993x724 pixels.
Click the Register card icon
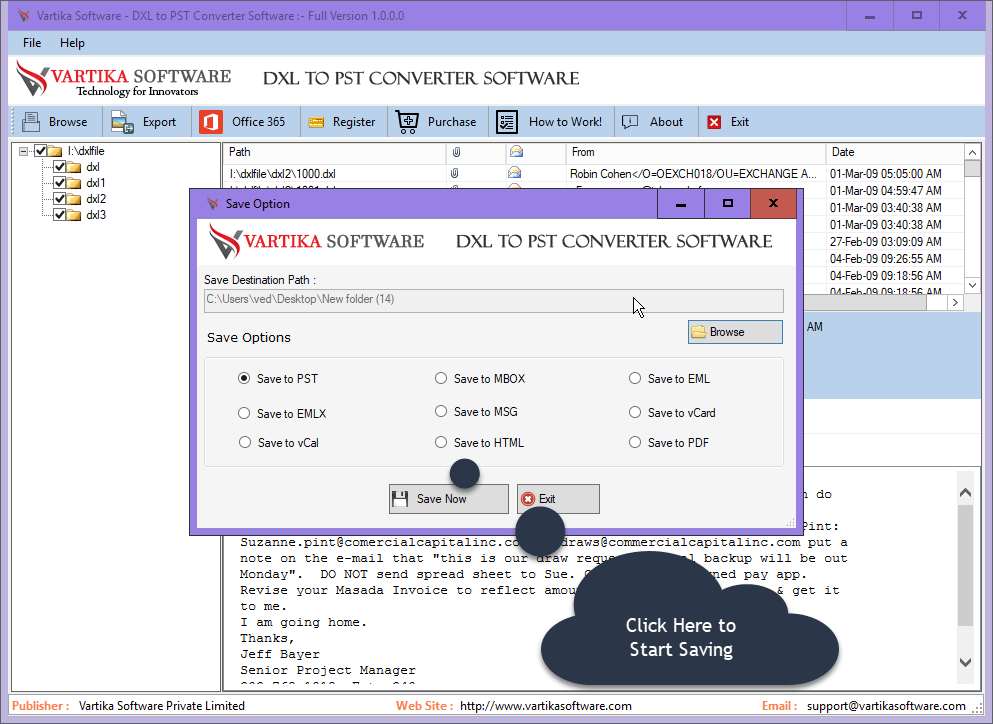click(x=316, y=122)
